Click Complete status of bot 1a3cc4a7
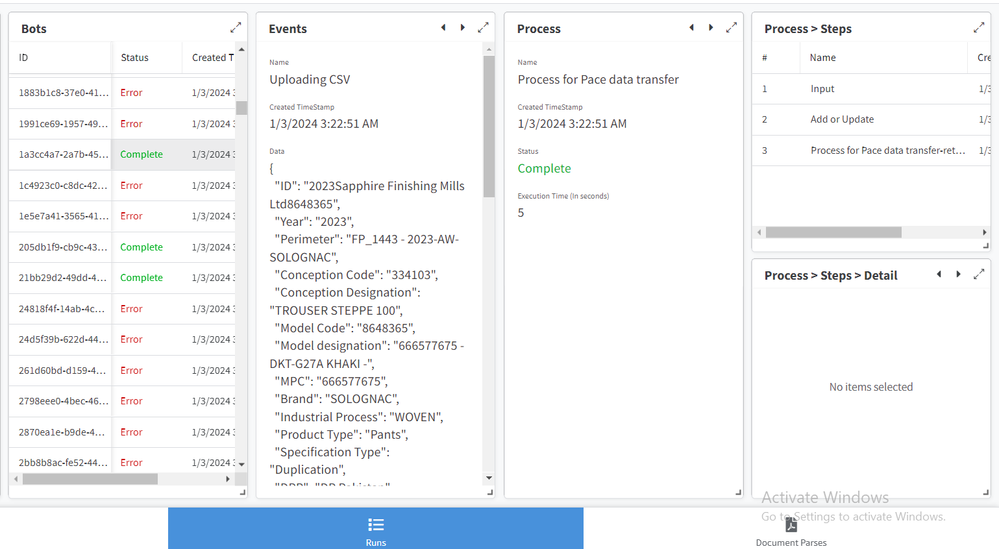 (141, 155)
